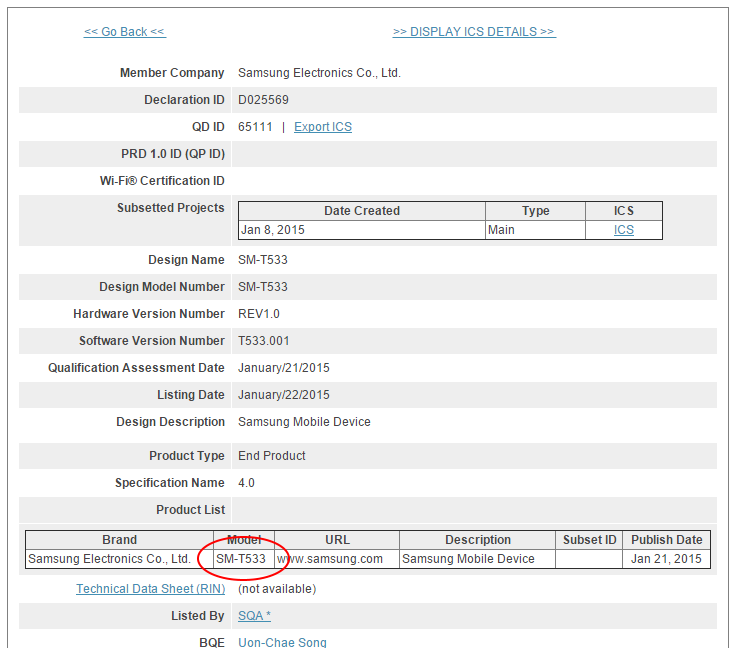Image resolution: width=734 pixels, height=648 pixels.
Task: Click the circled SM-T533 model cell
Action: tap(241, 559)
